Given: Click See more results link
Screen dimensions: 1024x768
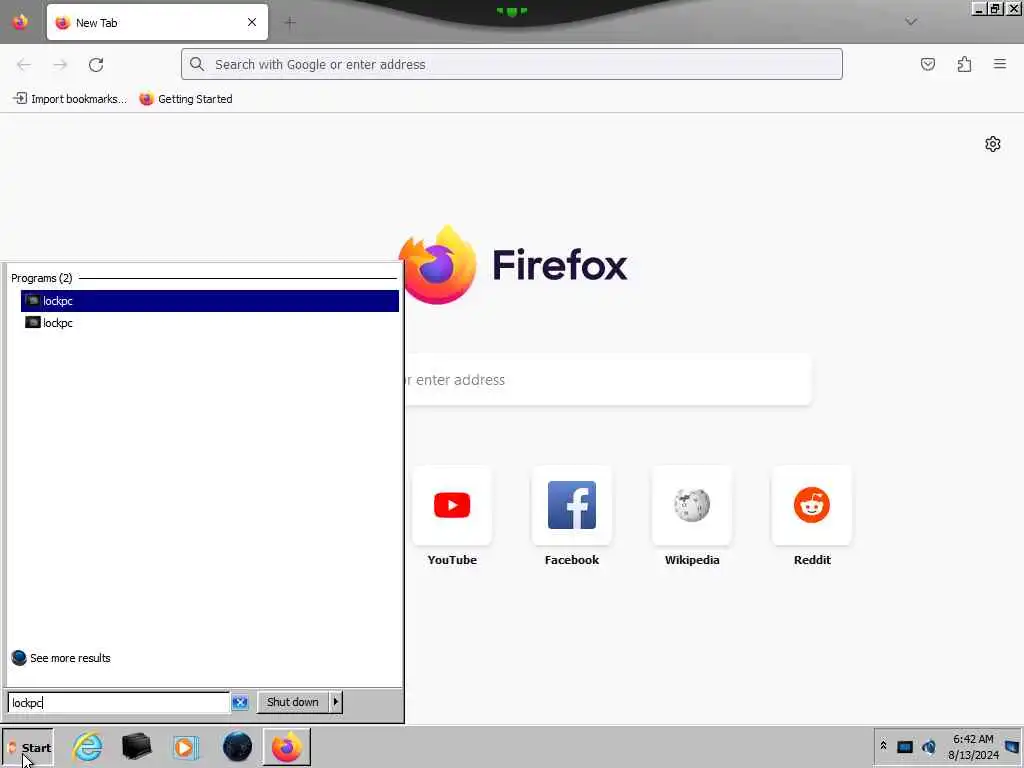Looking at the screenshot, I should click(61, 658).
